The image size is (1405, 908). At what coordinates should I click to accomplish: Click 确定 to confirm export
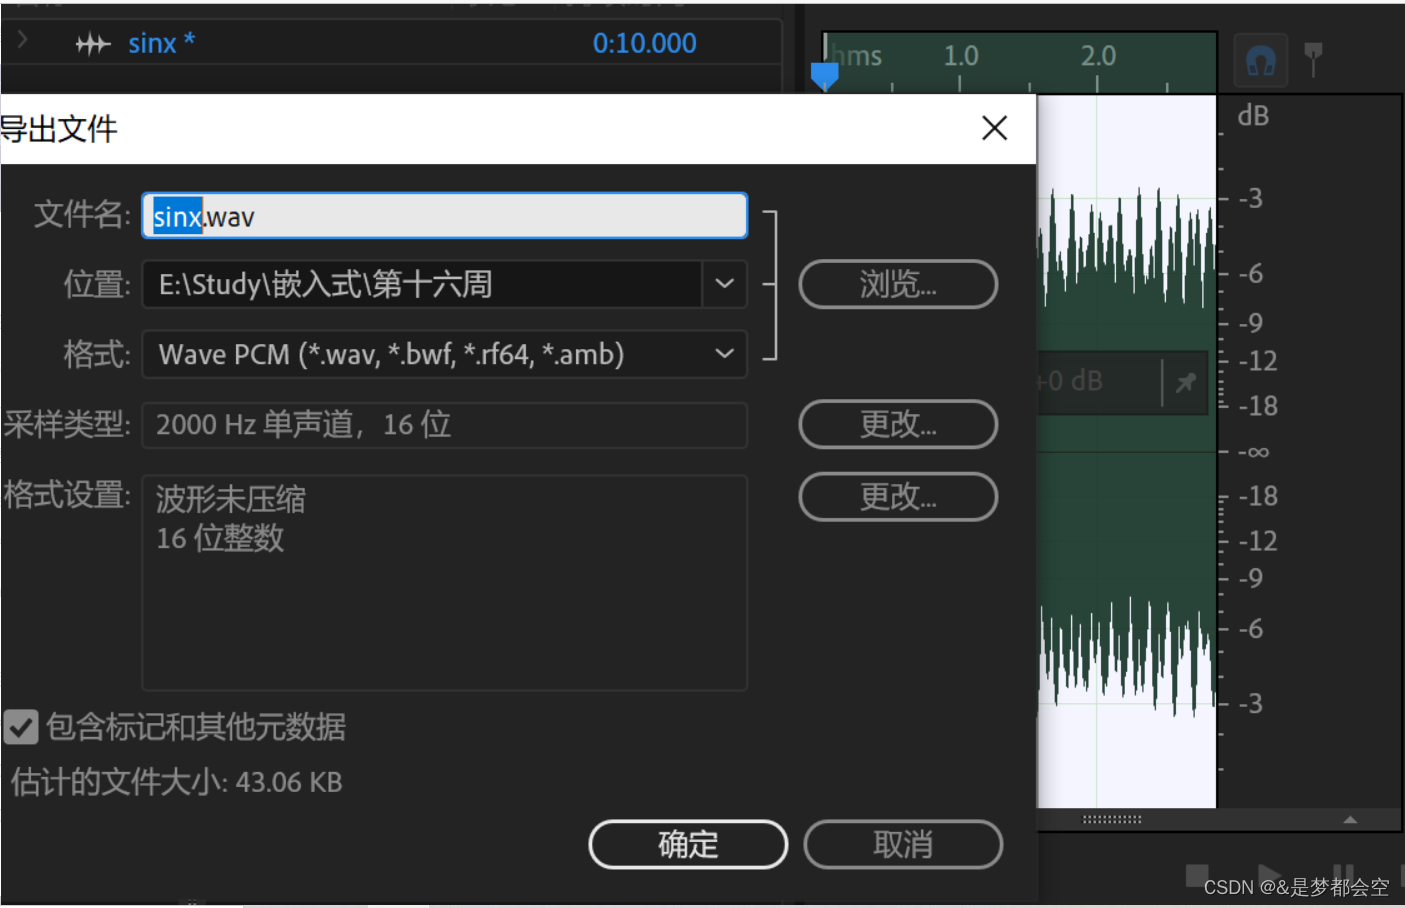[x=688, y=845]
